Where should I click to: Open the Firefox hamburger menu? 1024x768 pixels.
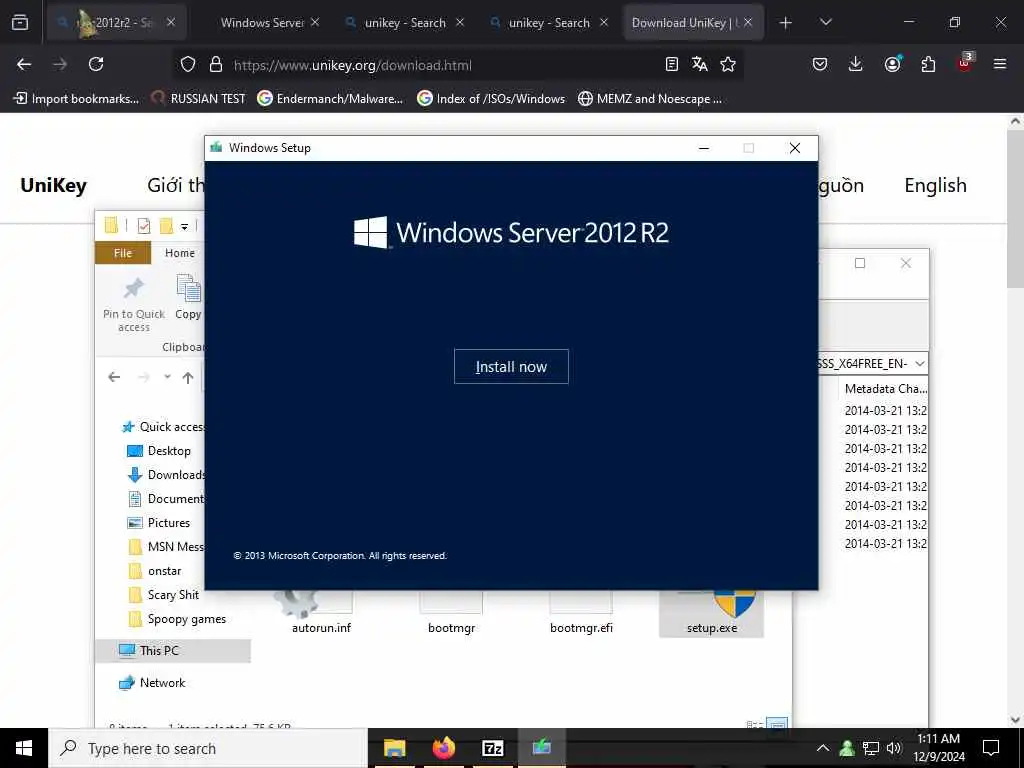click(1000, 64)
